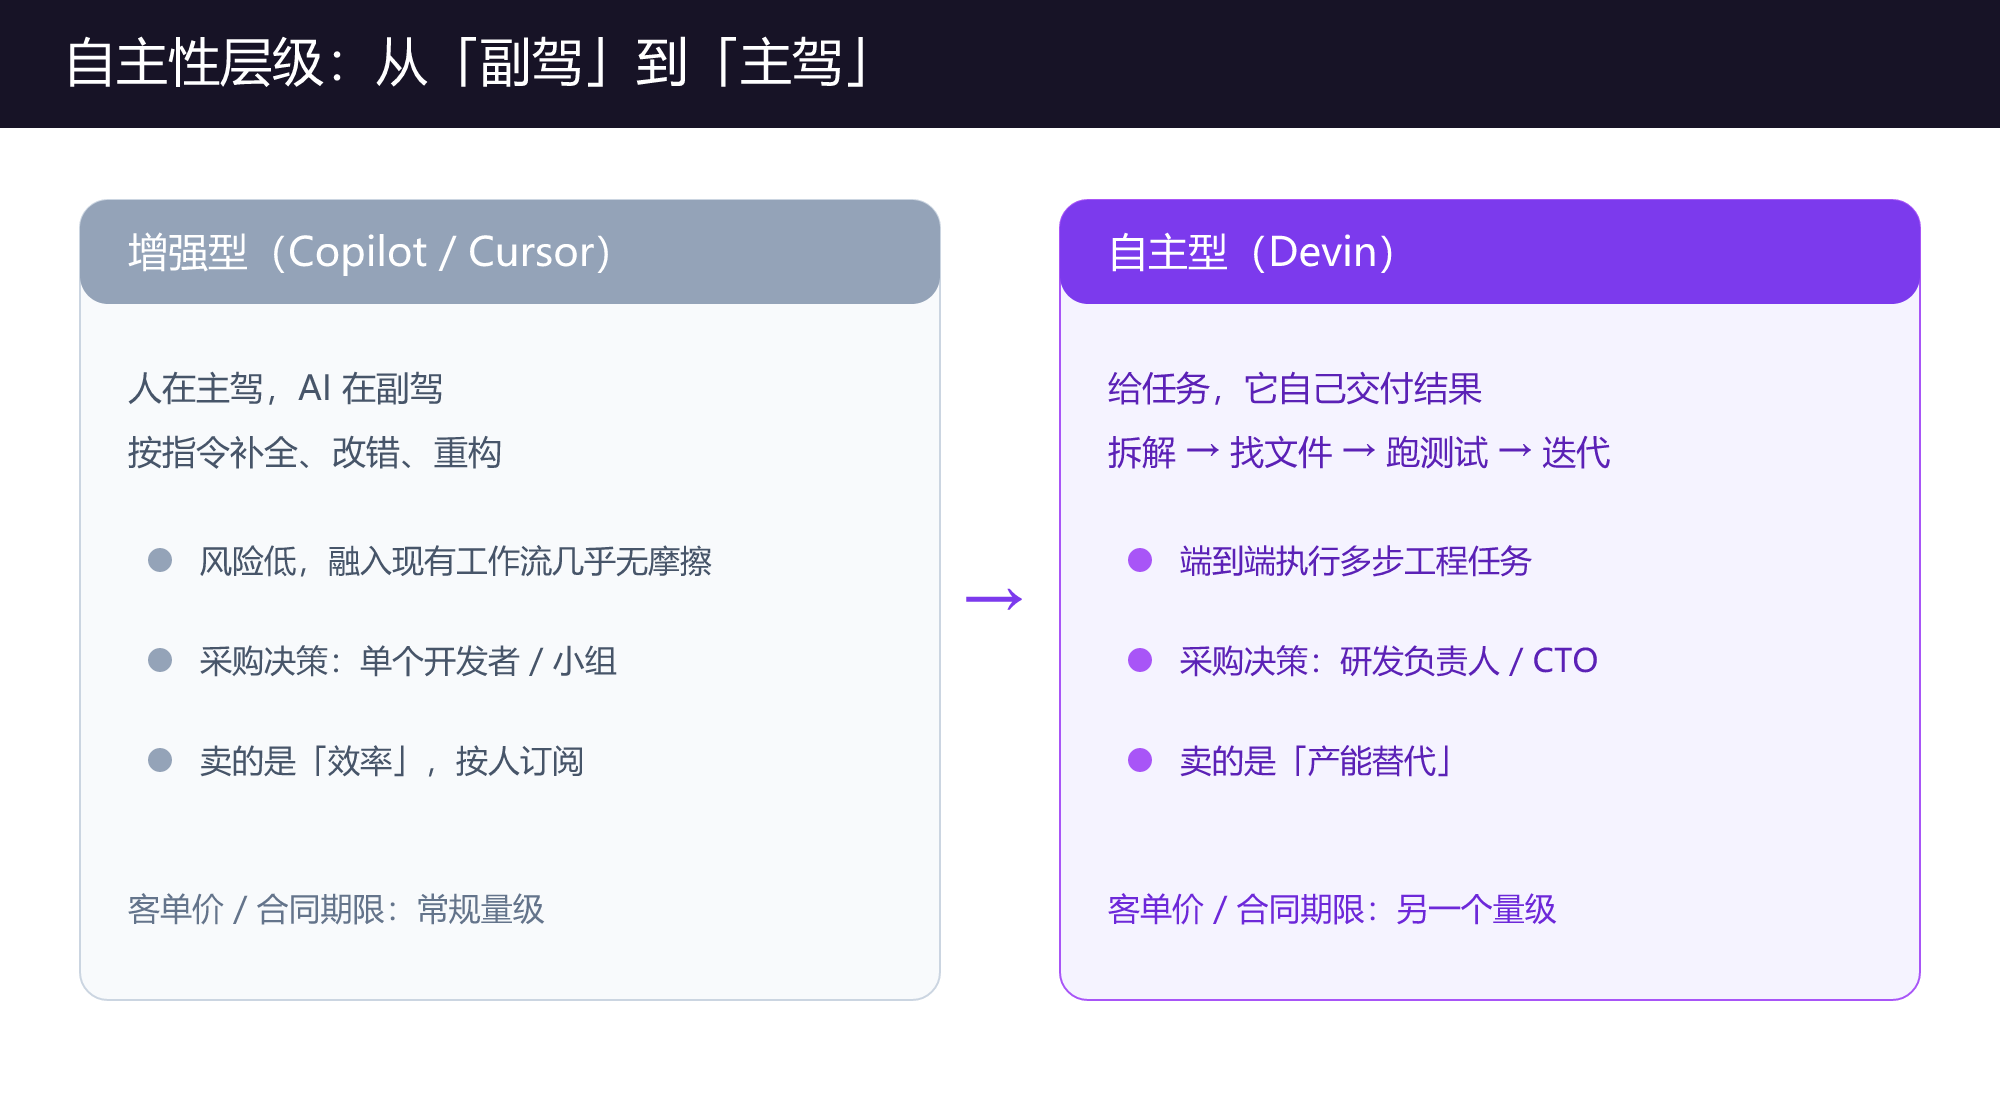The image size is (2000, 1120).
Task: Click footer 客单价 / 合同期限：常规量级
Action: [x=336, y=909]
